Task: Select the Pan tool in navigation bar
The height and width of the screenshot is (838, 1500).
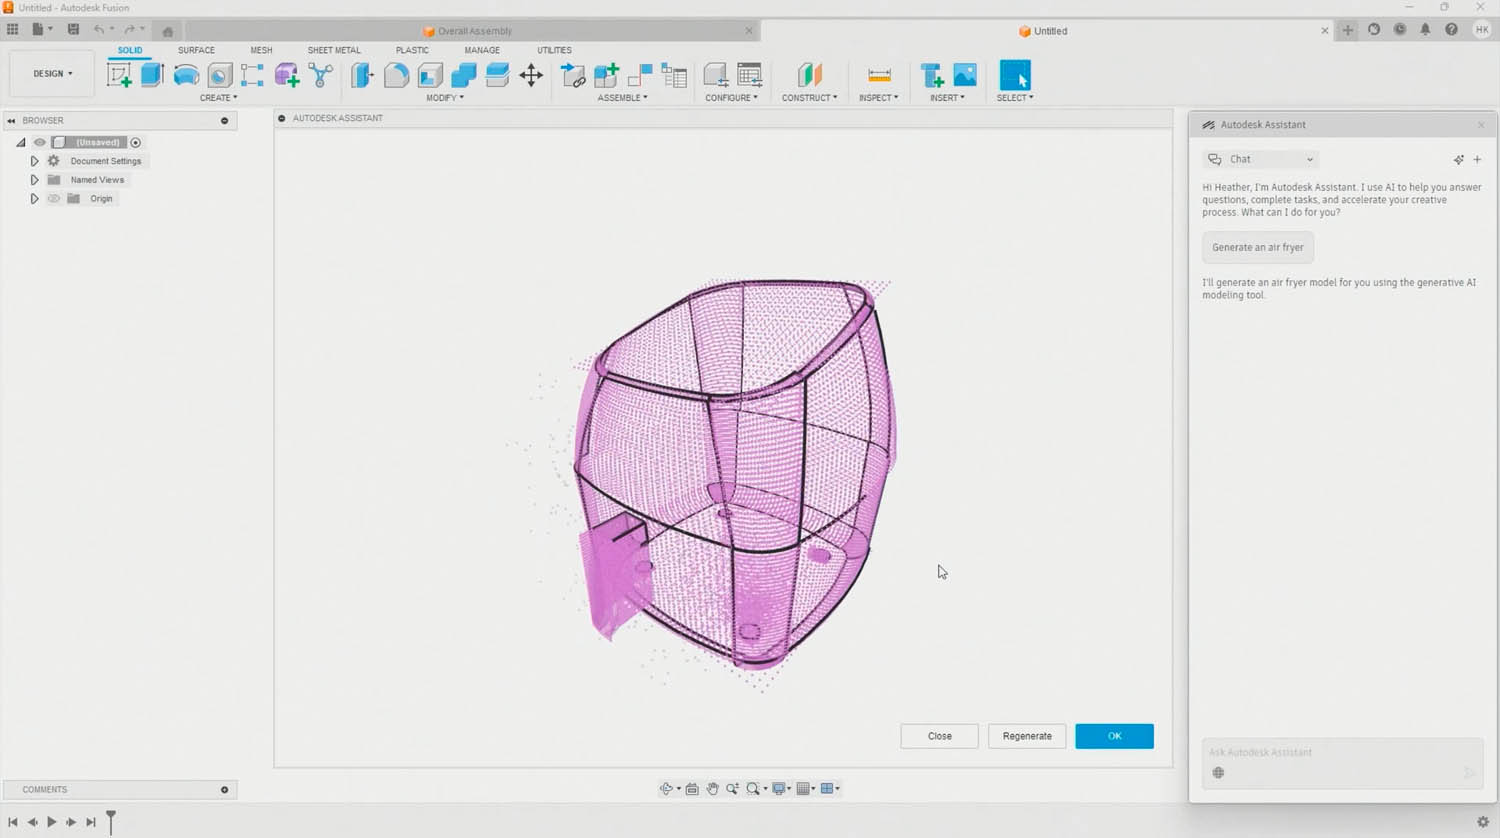Action: [x=712, y=788]
